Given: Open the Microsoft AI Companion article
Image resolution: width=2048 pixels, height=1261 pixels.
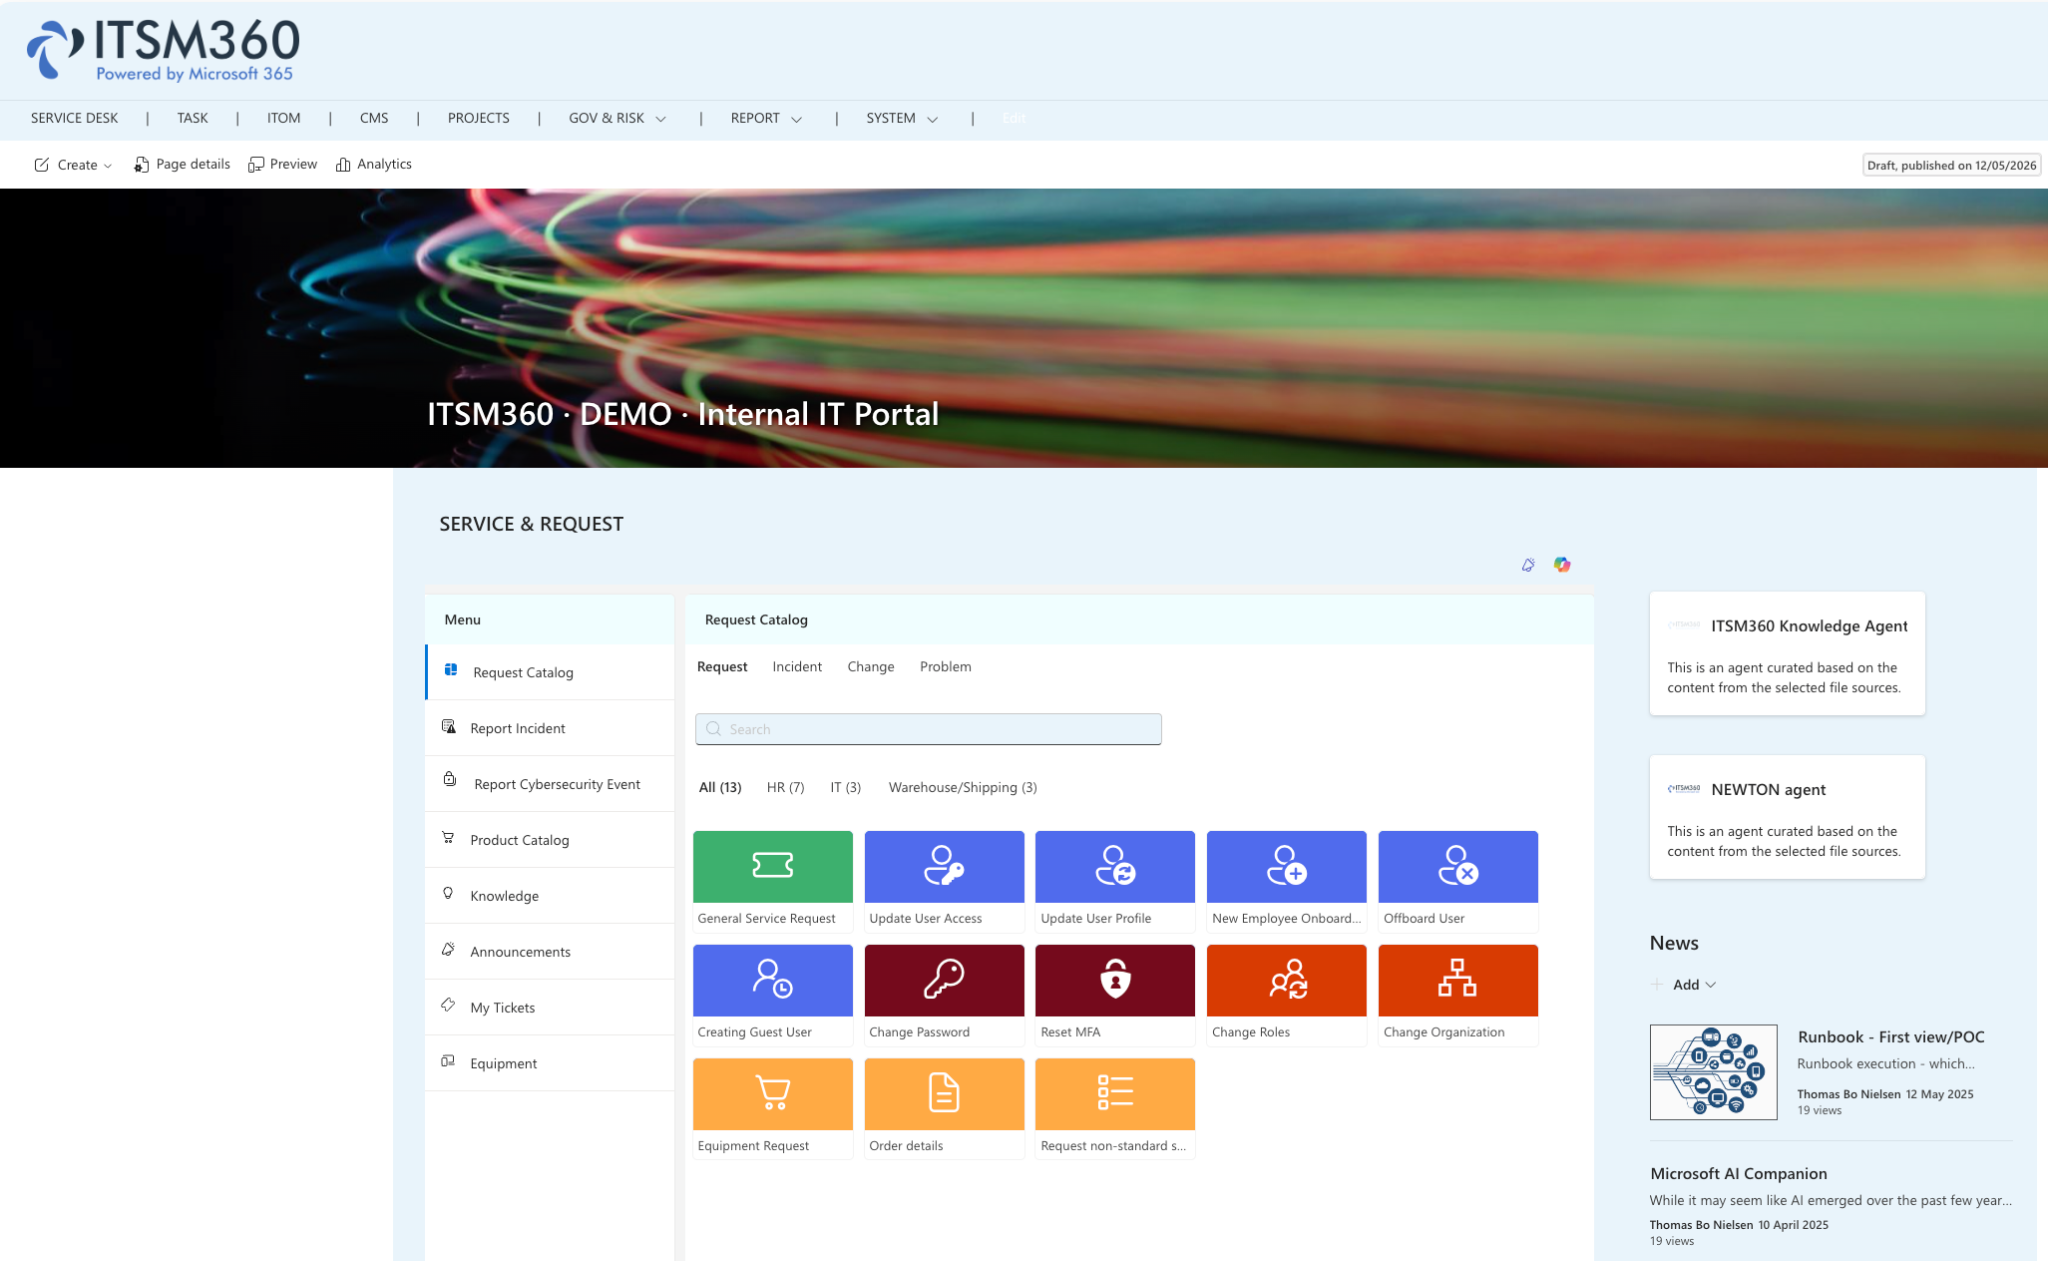Looking at the screenshot, I should coord(1738,1174).
